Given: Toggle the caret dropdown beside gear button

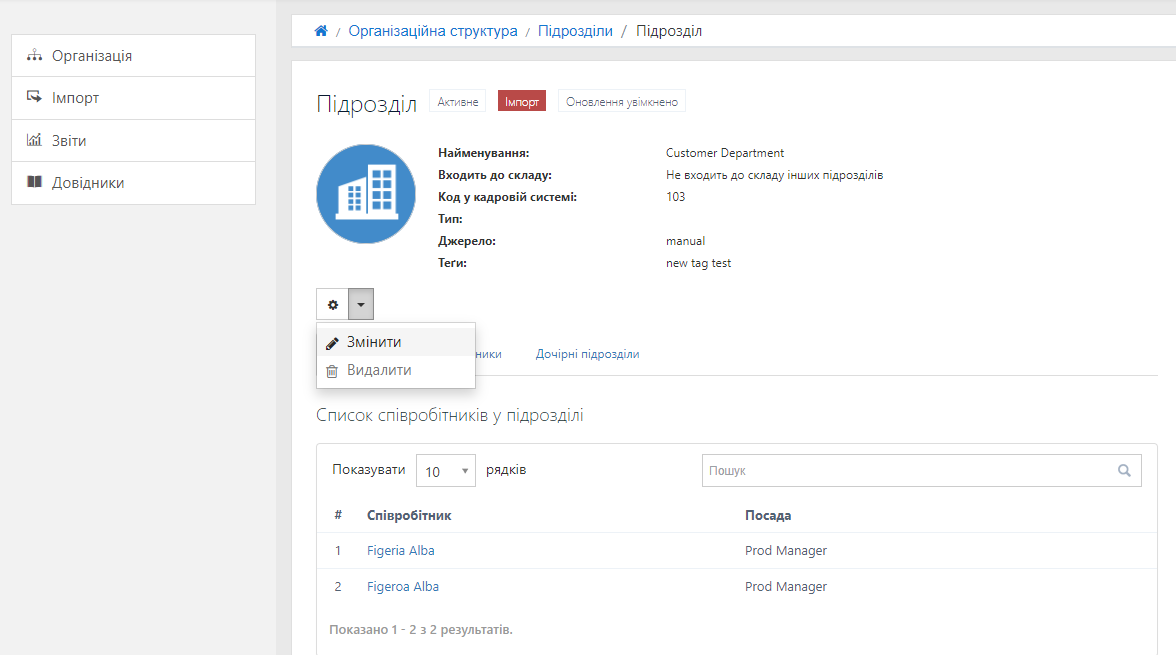Looking at the screenshot, I should pyautogui.click(x=361, y=304).
